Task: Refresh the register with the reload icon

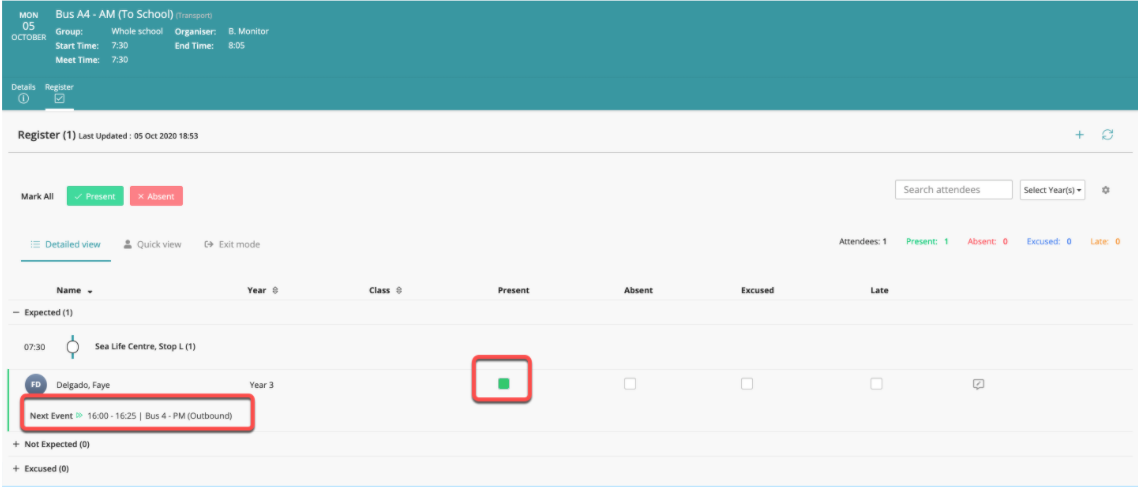Action: [x=1107, y=134]
